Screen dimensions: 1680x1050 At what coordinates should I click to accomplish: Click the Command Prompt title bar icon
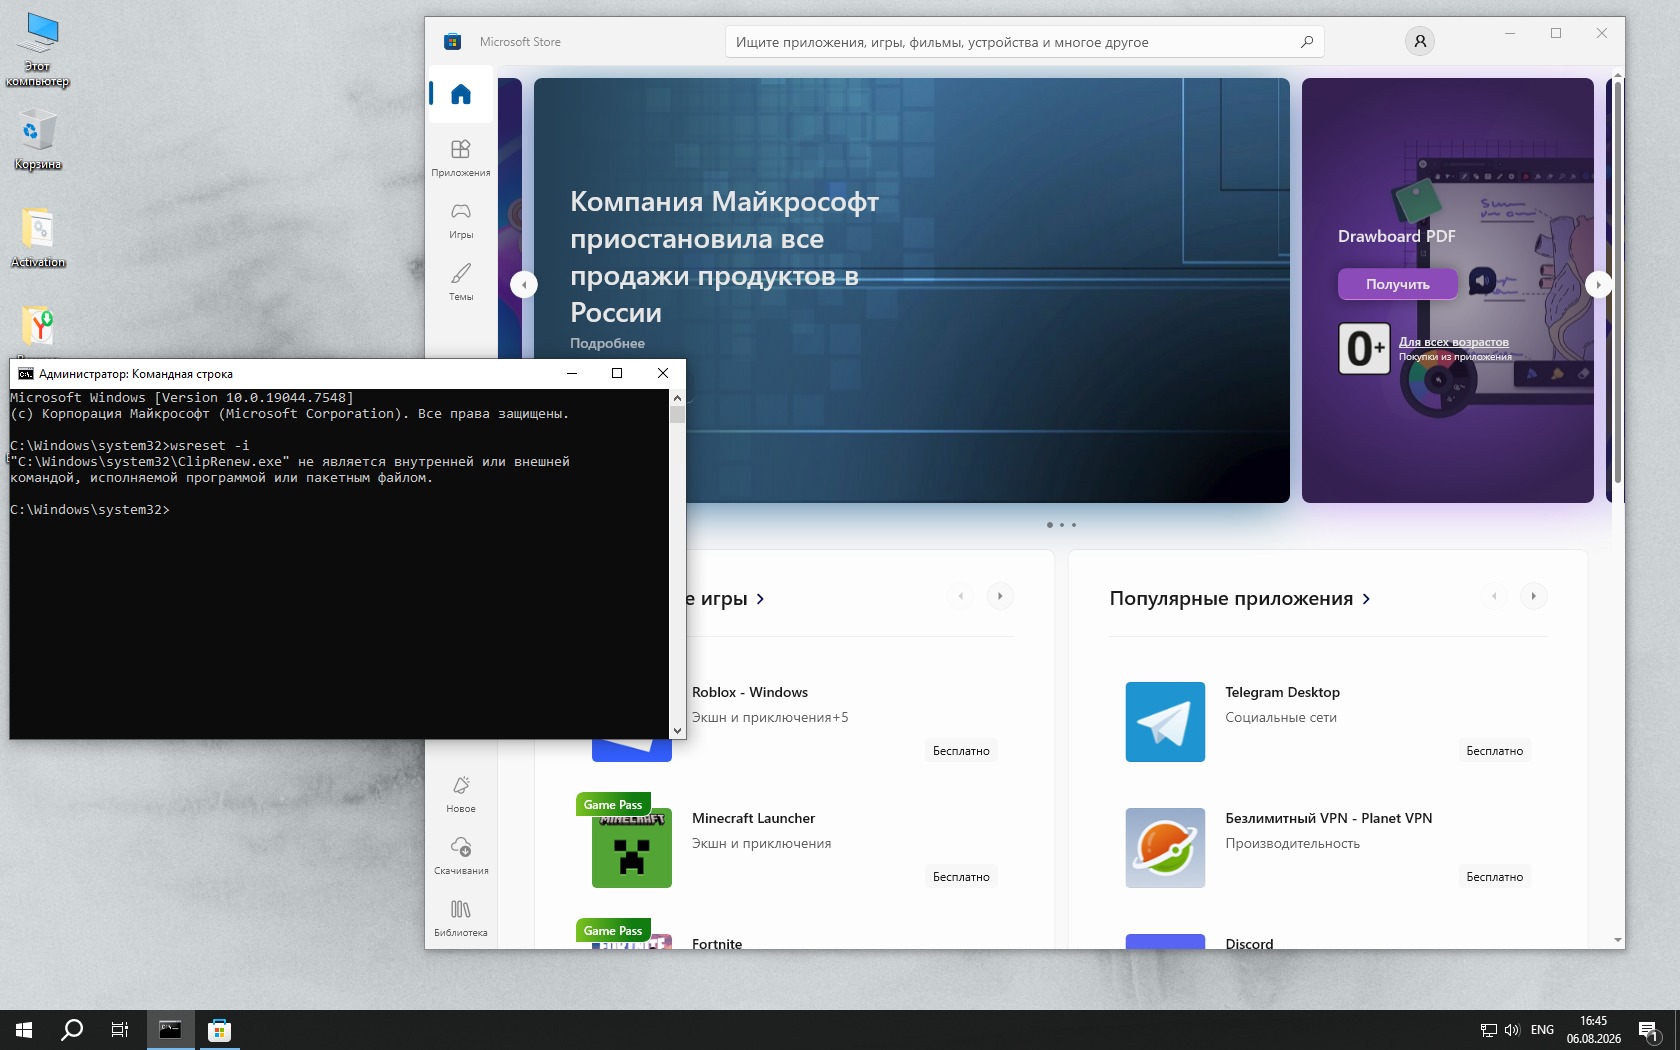[26, 374]
